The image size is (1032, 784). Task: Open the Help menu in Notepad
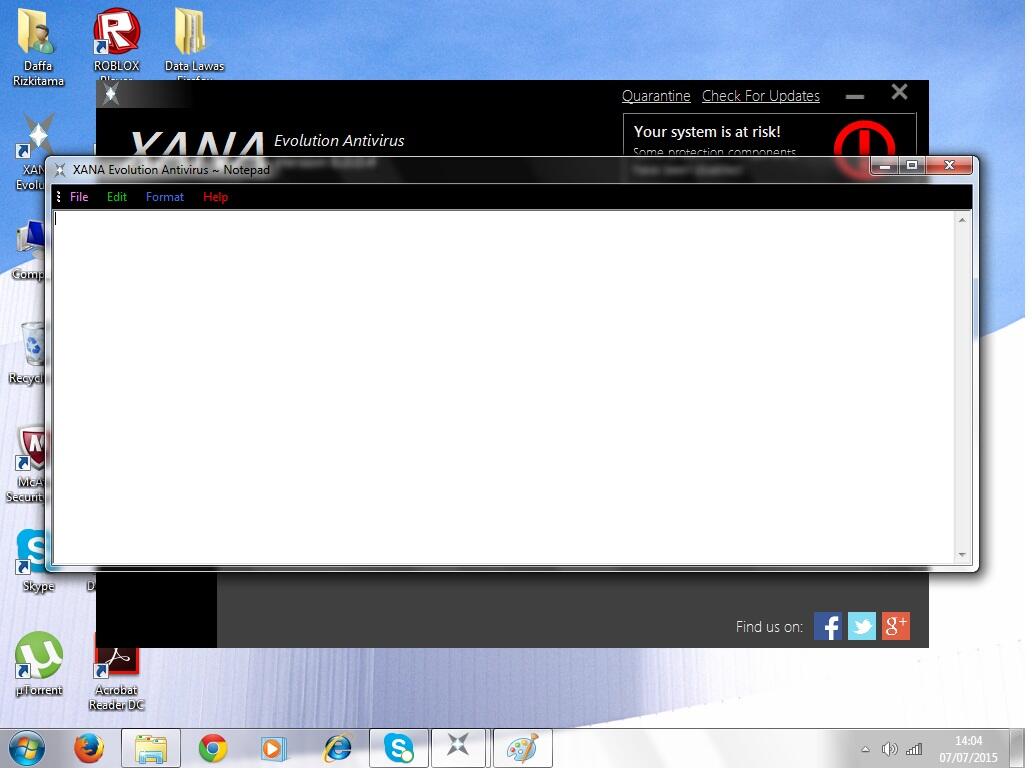click(x=215, y=197)
